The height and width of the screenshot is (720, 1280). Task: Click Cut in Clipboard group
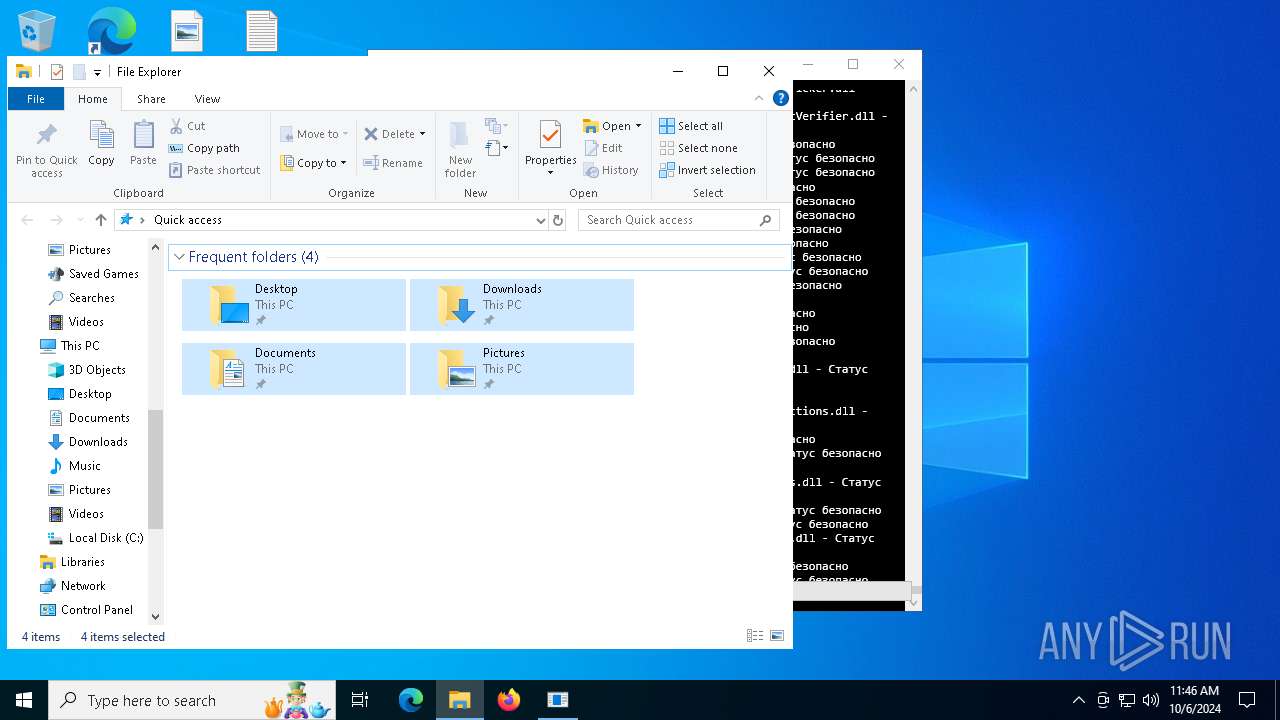pos(187,126)
